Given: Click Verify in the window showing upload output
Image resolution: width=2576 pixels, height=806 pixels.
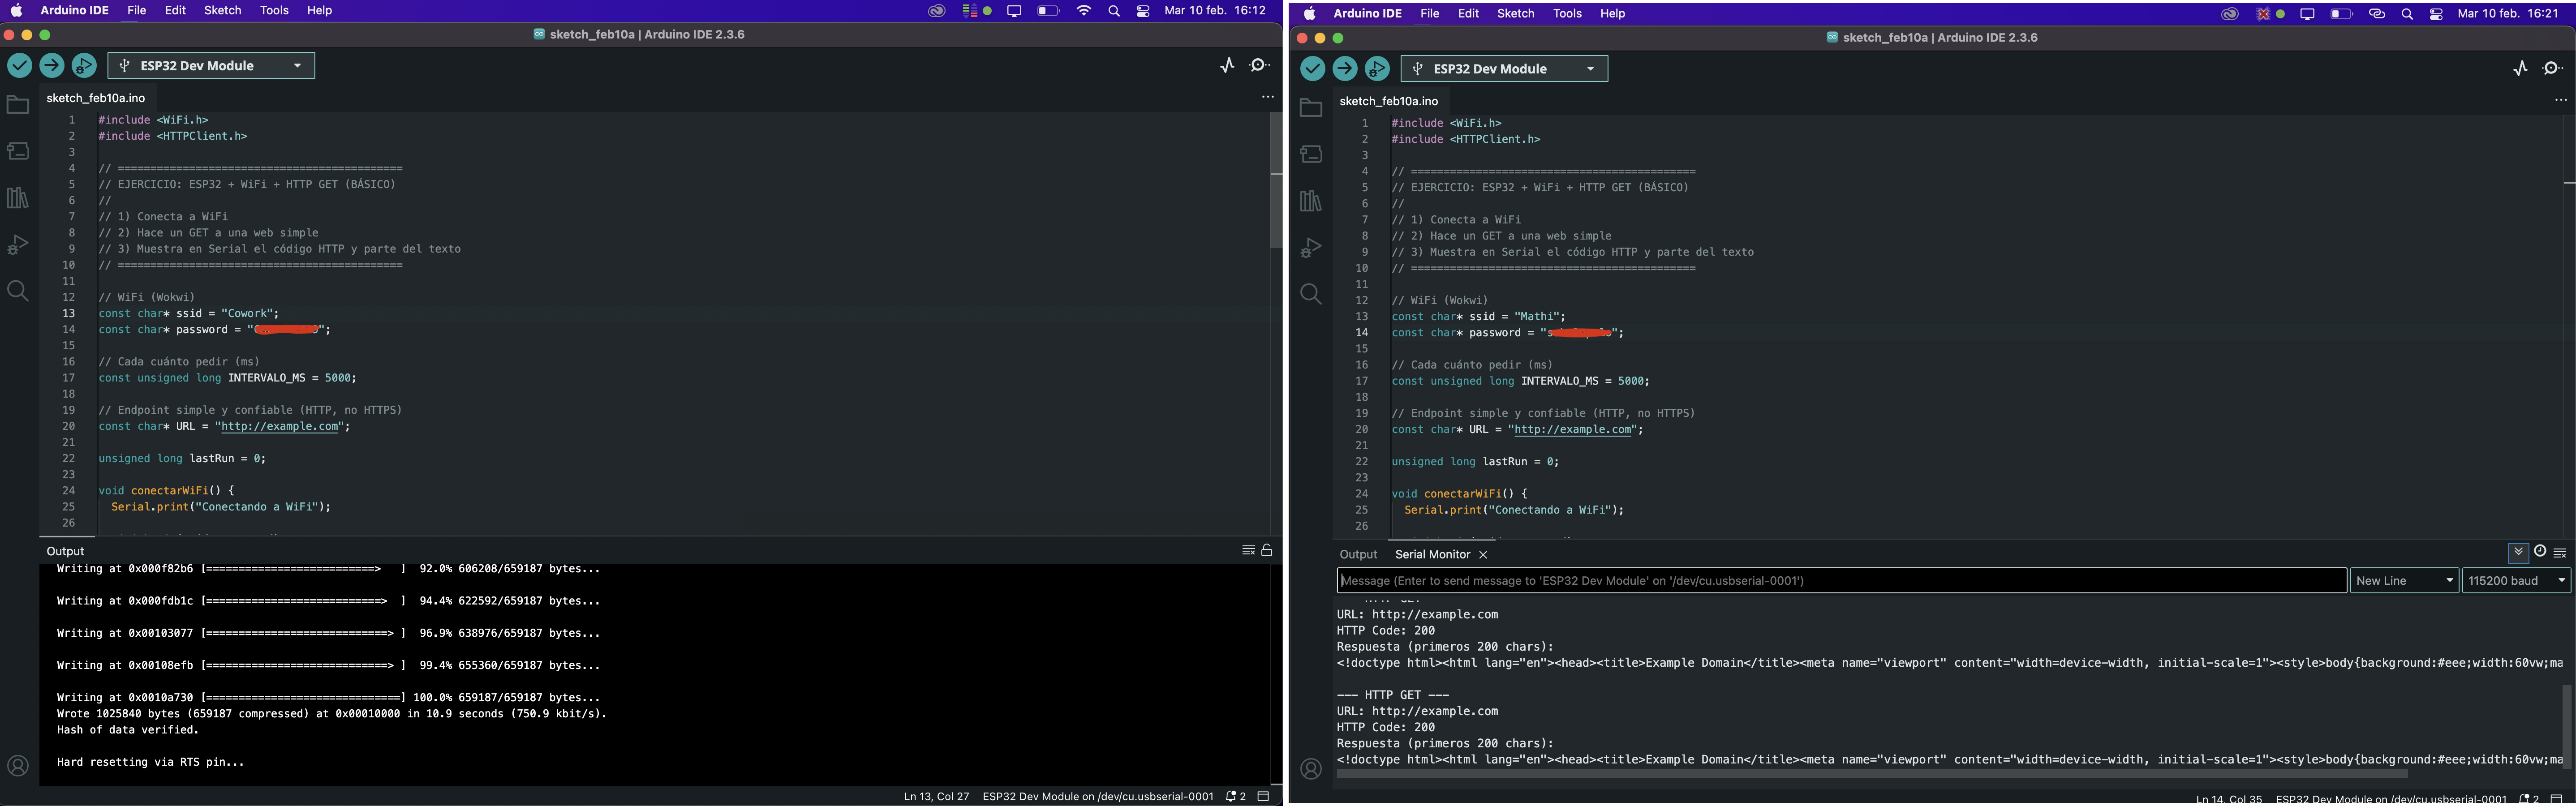Looking at the screenshot, I should click(19, 66).
